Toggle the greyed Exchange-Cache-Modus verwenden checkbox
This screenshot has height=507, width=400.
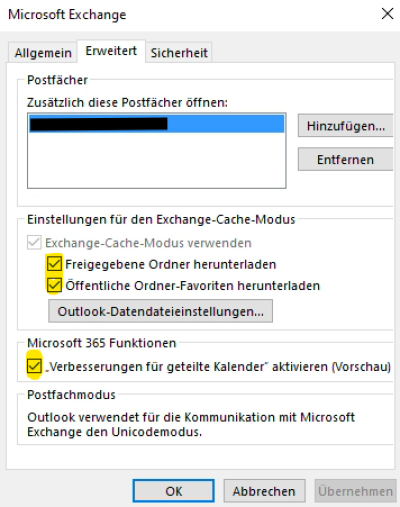coord(34,243)
